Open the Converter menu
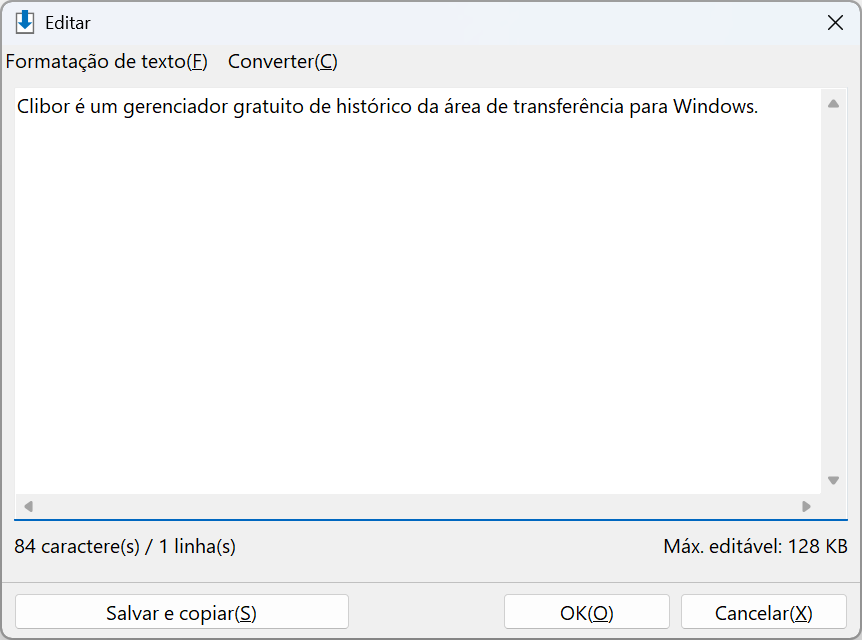Viewport: 862px width, 640px height. (283, 62)
